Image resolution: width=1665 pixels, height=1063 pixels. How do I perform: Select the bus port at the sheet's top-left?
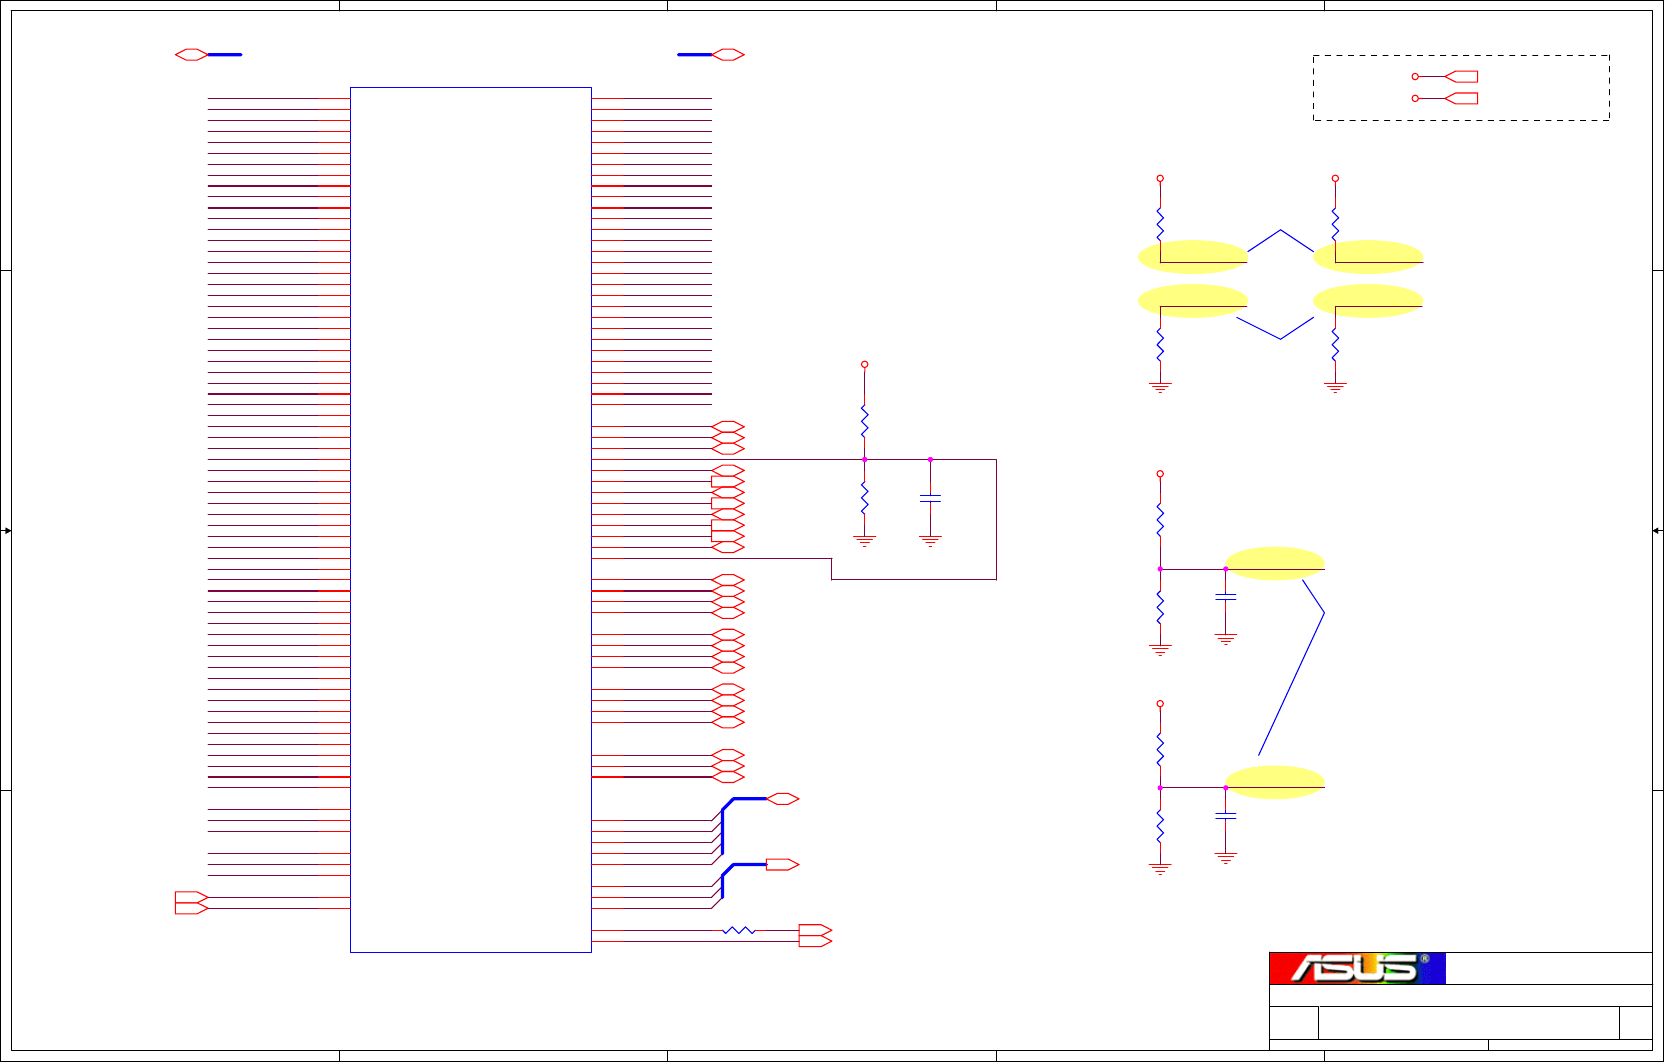coord(191,55)
